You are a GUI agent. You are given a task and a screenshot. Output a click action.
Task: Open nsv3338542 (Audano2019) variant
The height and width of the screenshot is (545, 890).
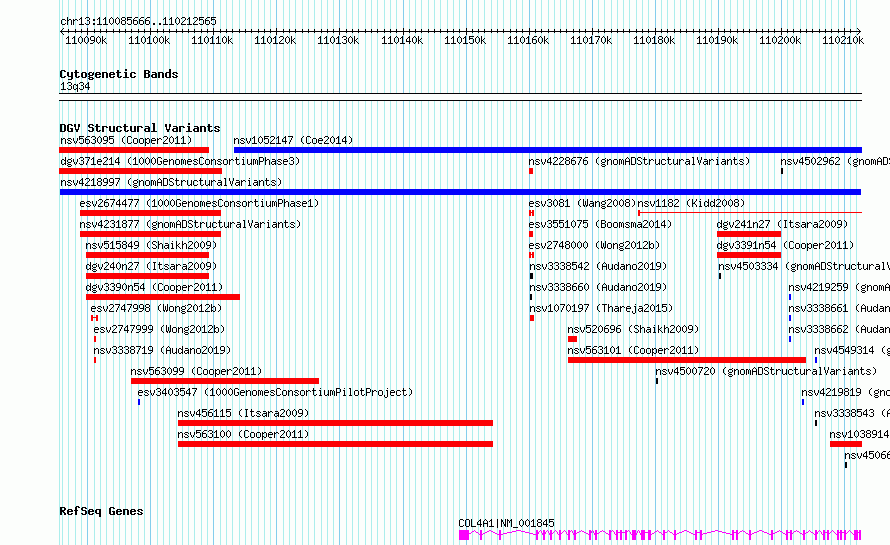click(598, 266)
